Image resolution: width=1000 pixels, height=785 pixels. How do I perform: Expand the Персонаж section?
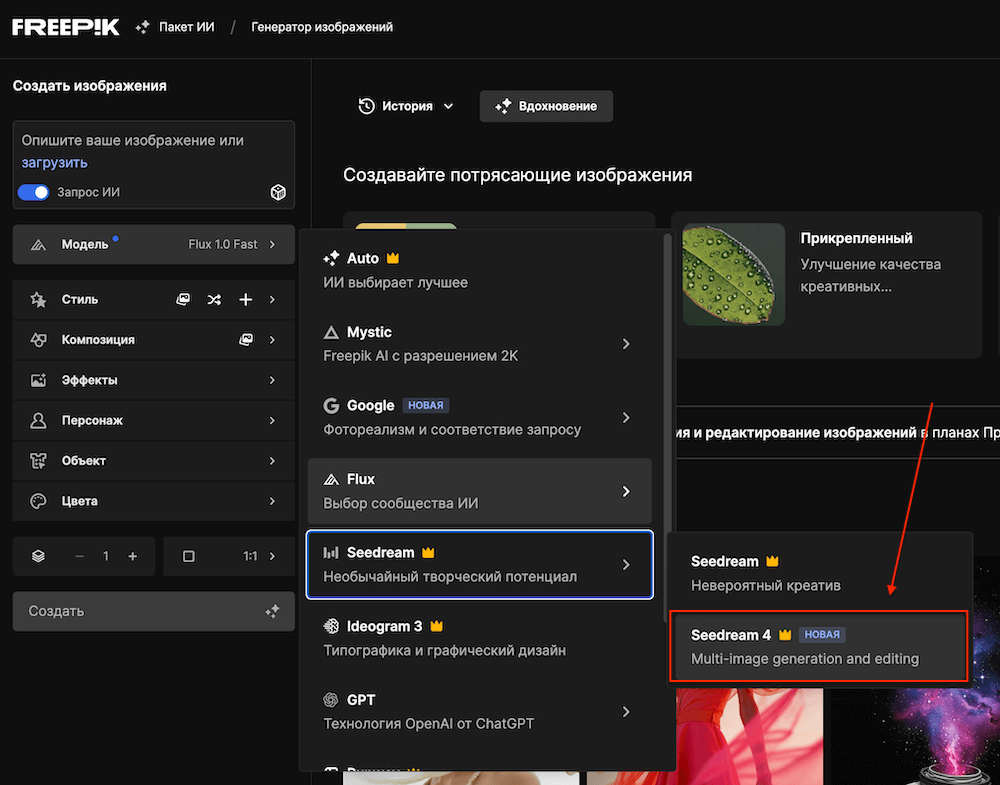[154, 420]
